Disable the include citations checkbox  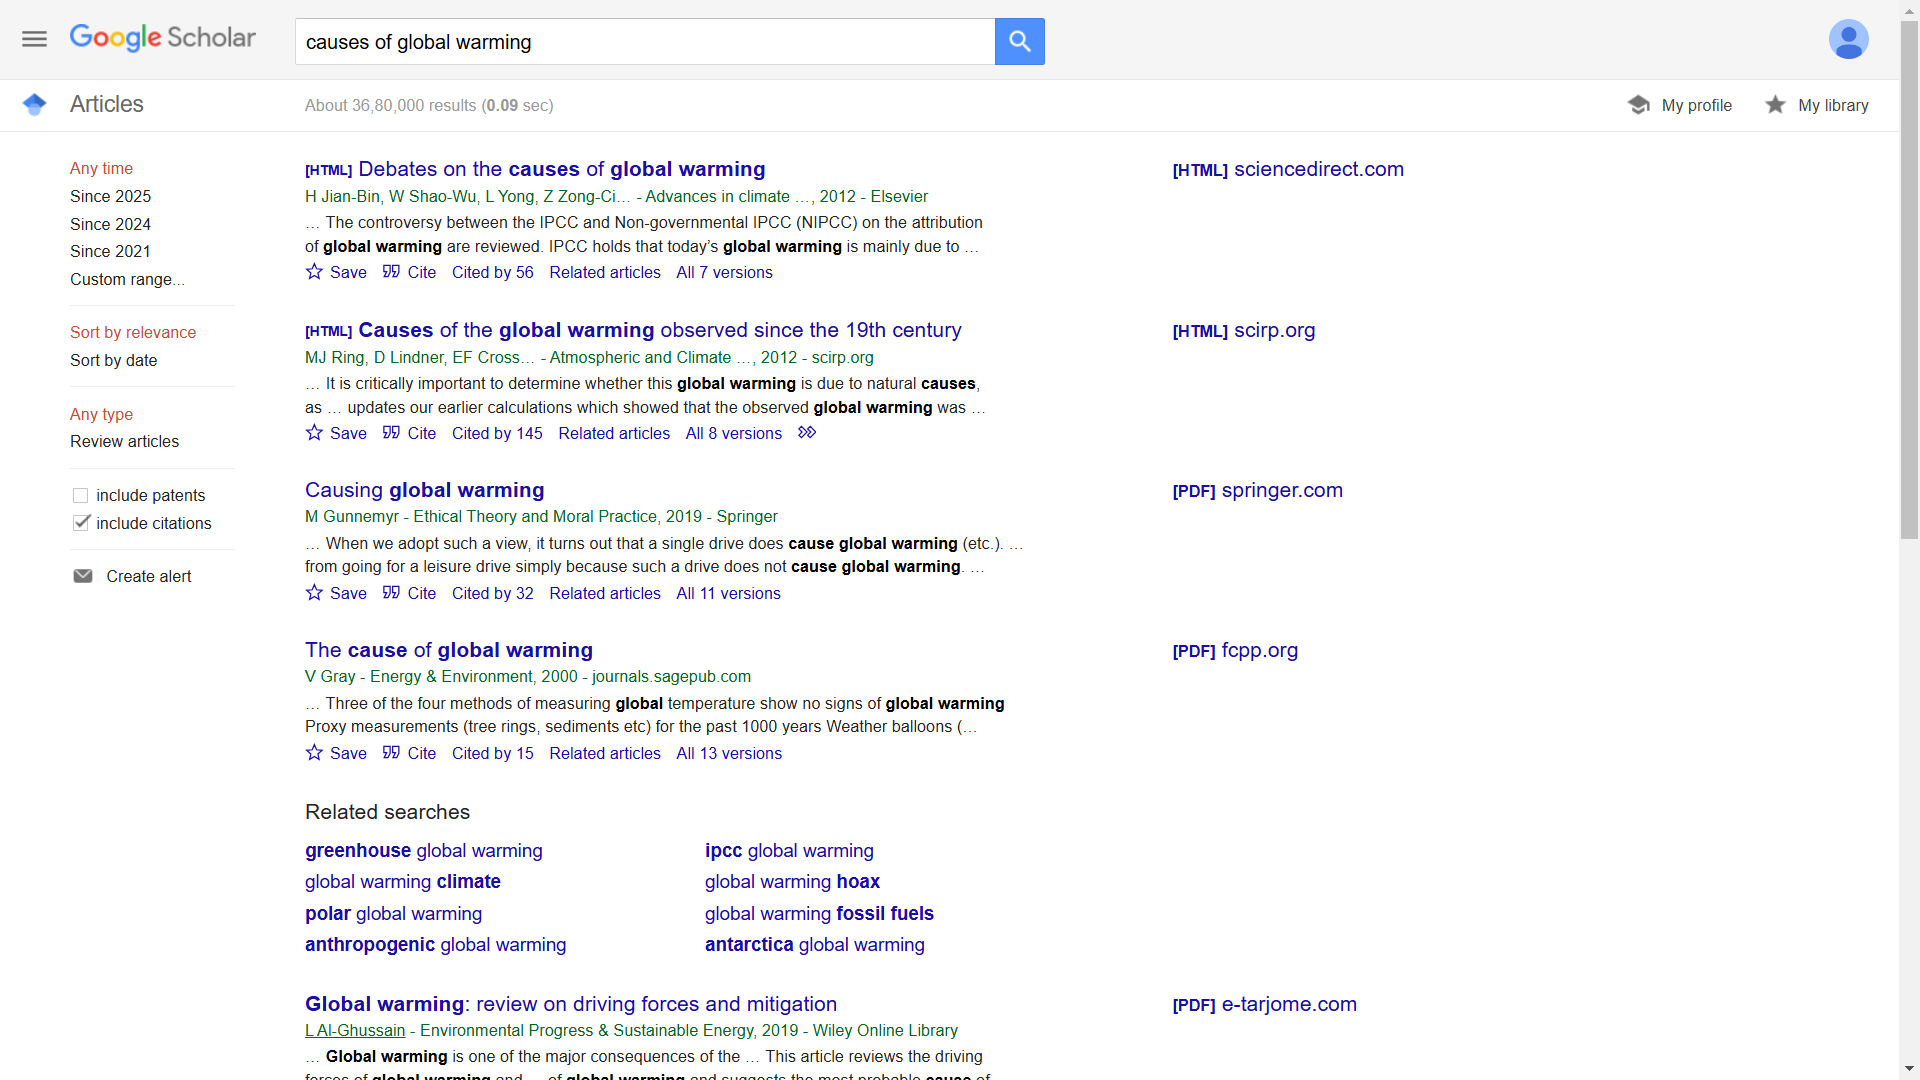click(80, 522)
